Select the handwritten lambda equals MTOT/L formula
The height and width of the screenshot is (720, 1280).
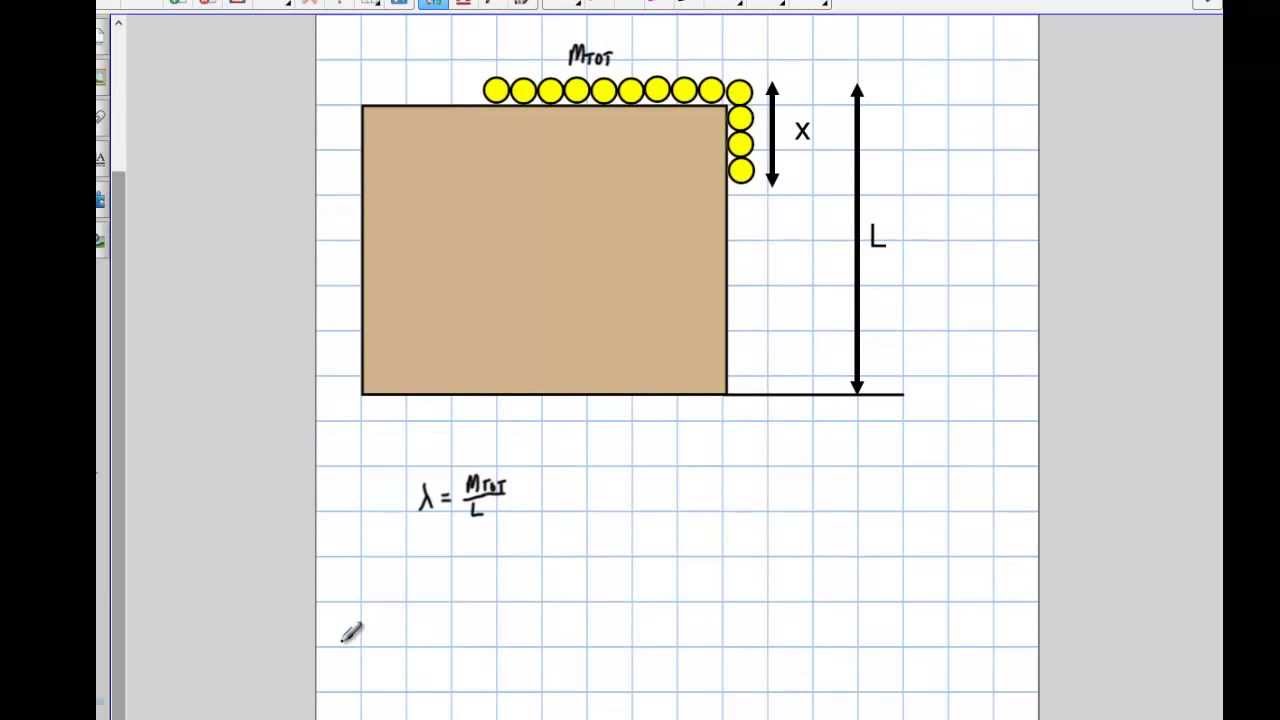click(x=463, y=496)
